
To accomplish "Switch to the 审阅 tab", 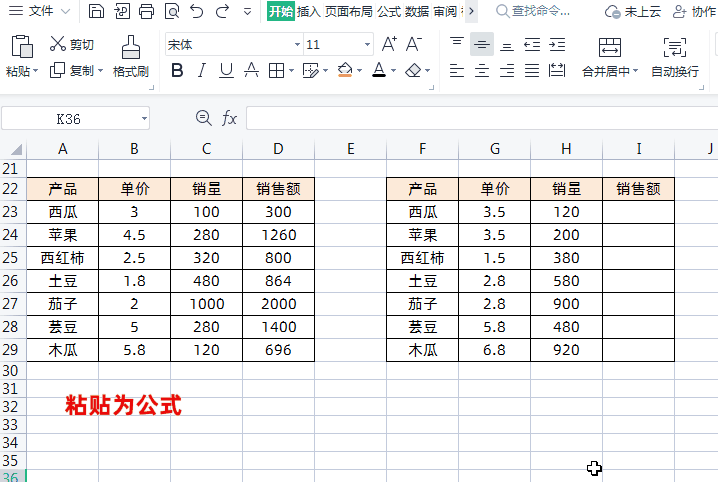I will pos(445,11).
